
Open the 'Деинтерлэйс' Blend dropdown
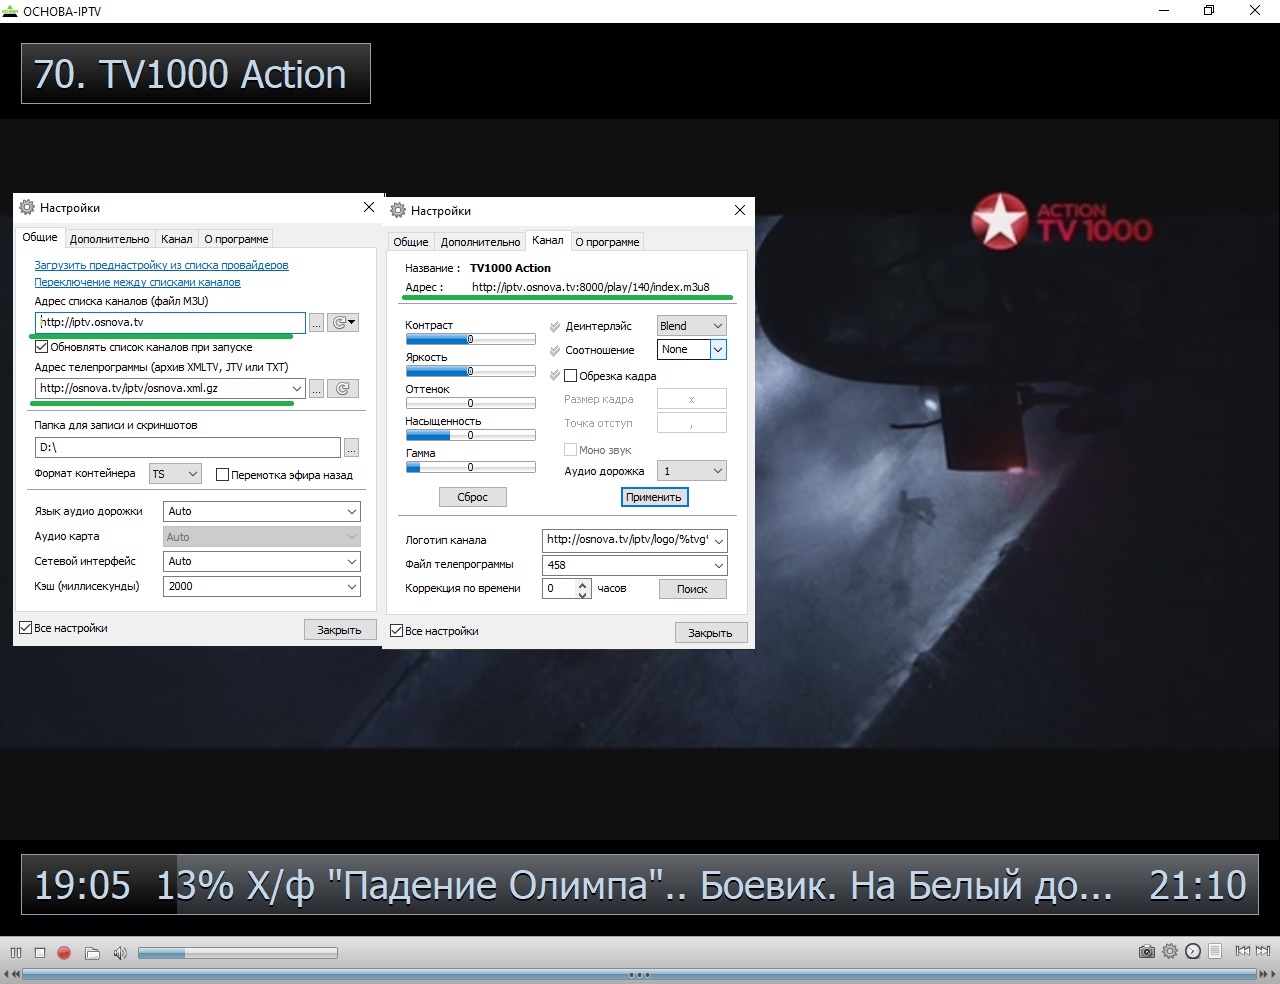(x=691, y=326)
